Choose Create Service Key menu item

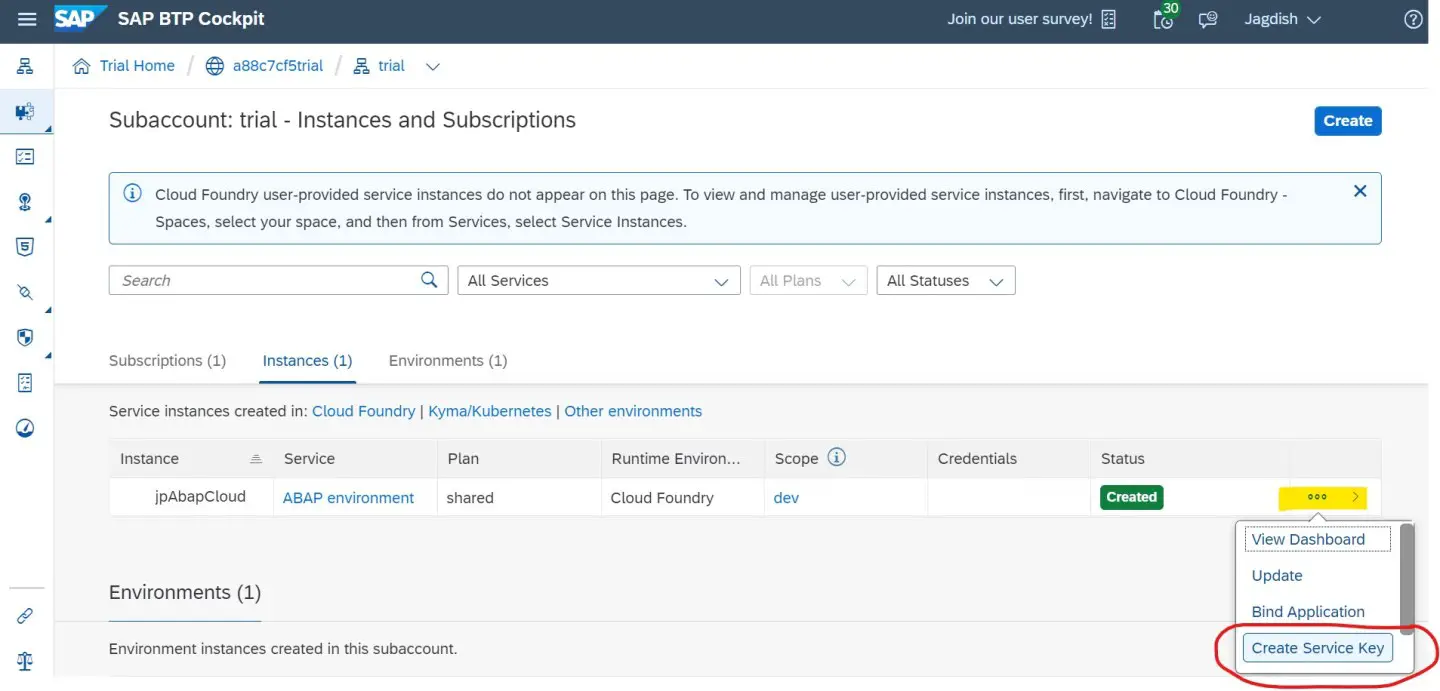(1318, 648)
